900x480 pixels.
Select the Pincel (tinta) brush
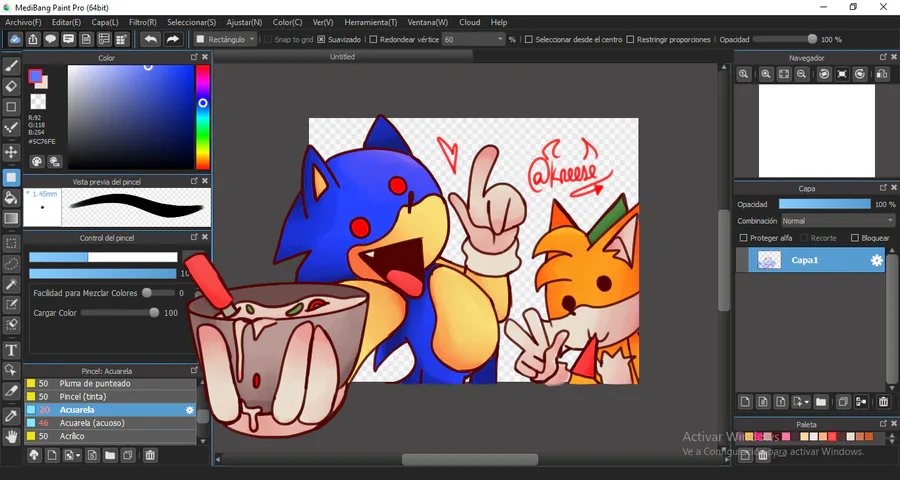pyautogui.click(x=110, y=397)
